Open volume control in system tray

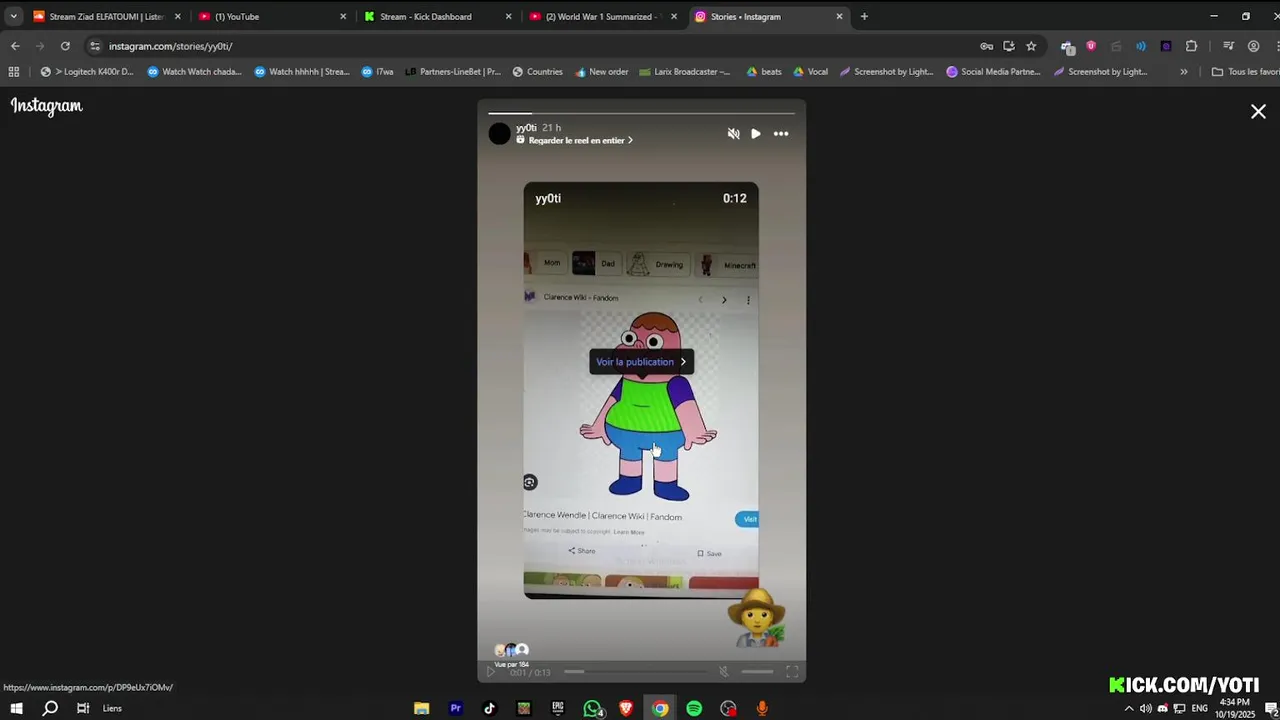pos(1146,708)
